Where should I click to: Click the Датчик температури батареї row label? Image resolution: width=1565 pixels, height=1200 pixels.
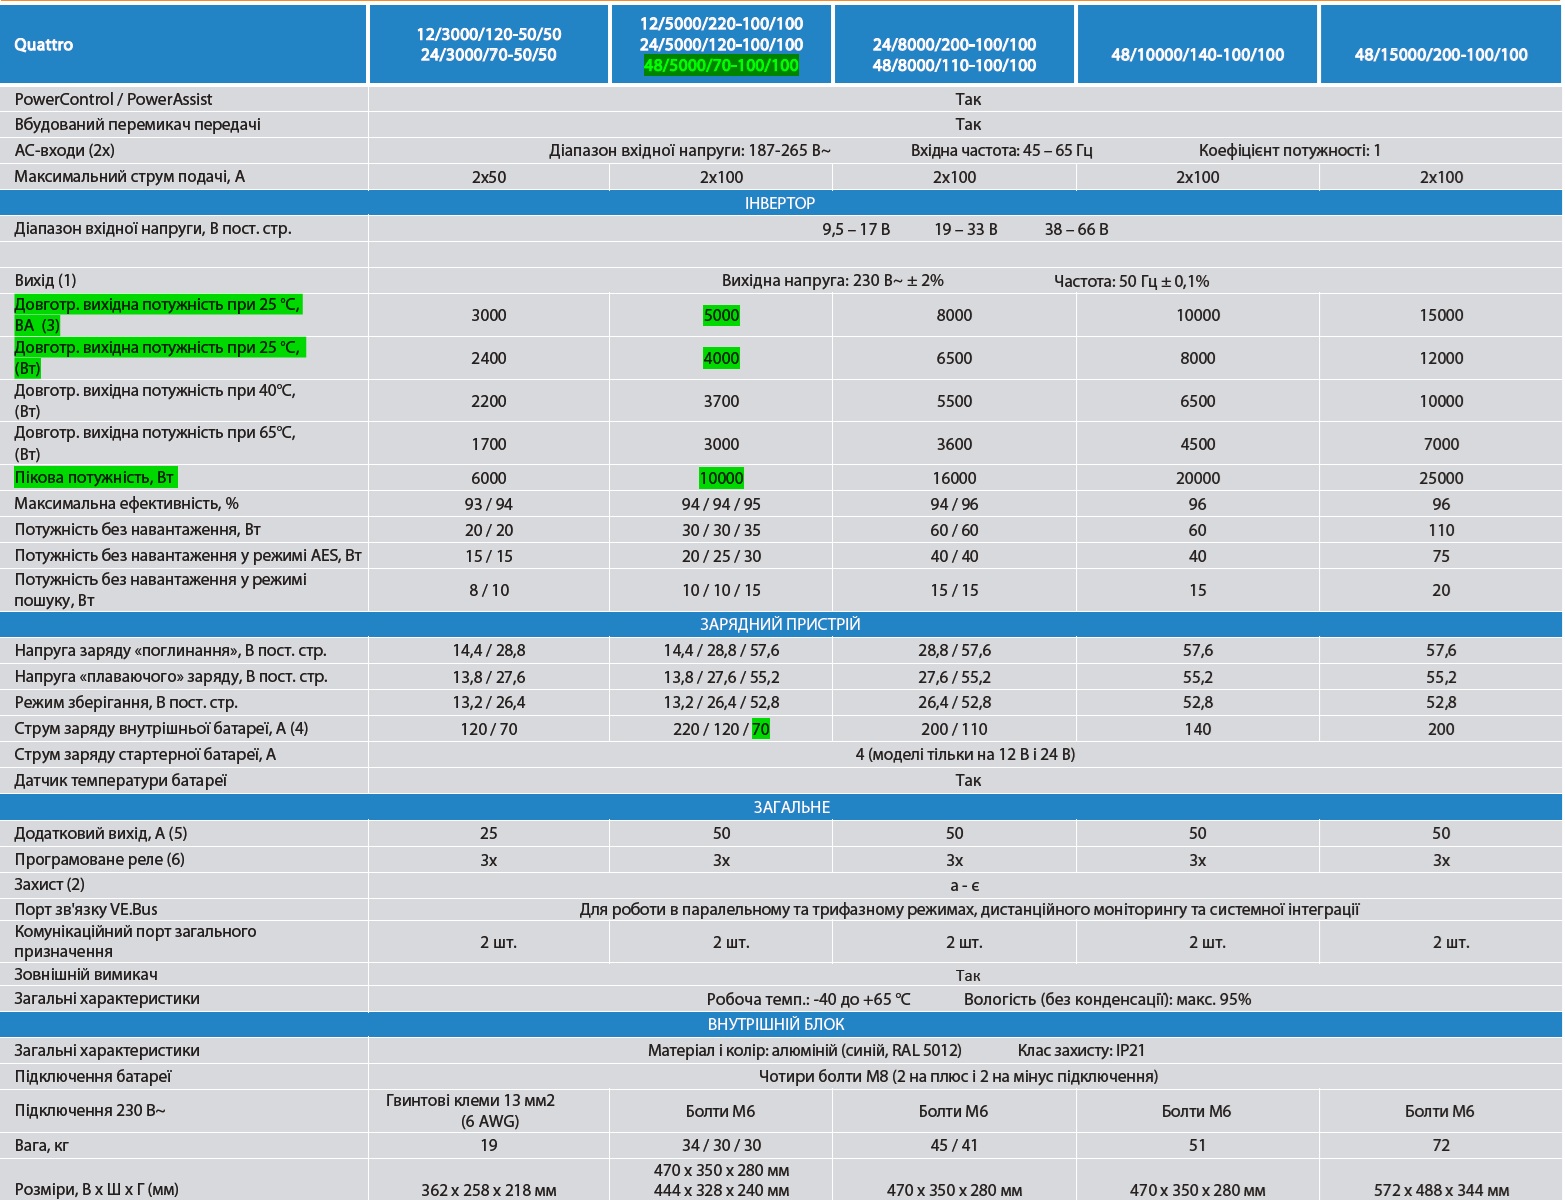(121, 780)
